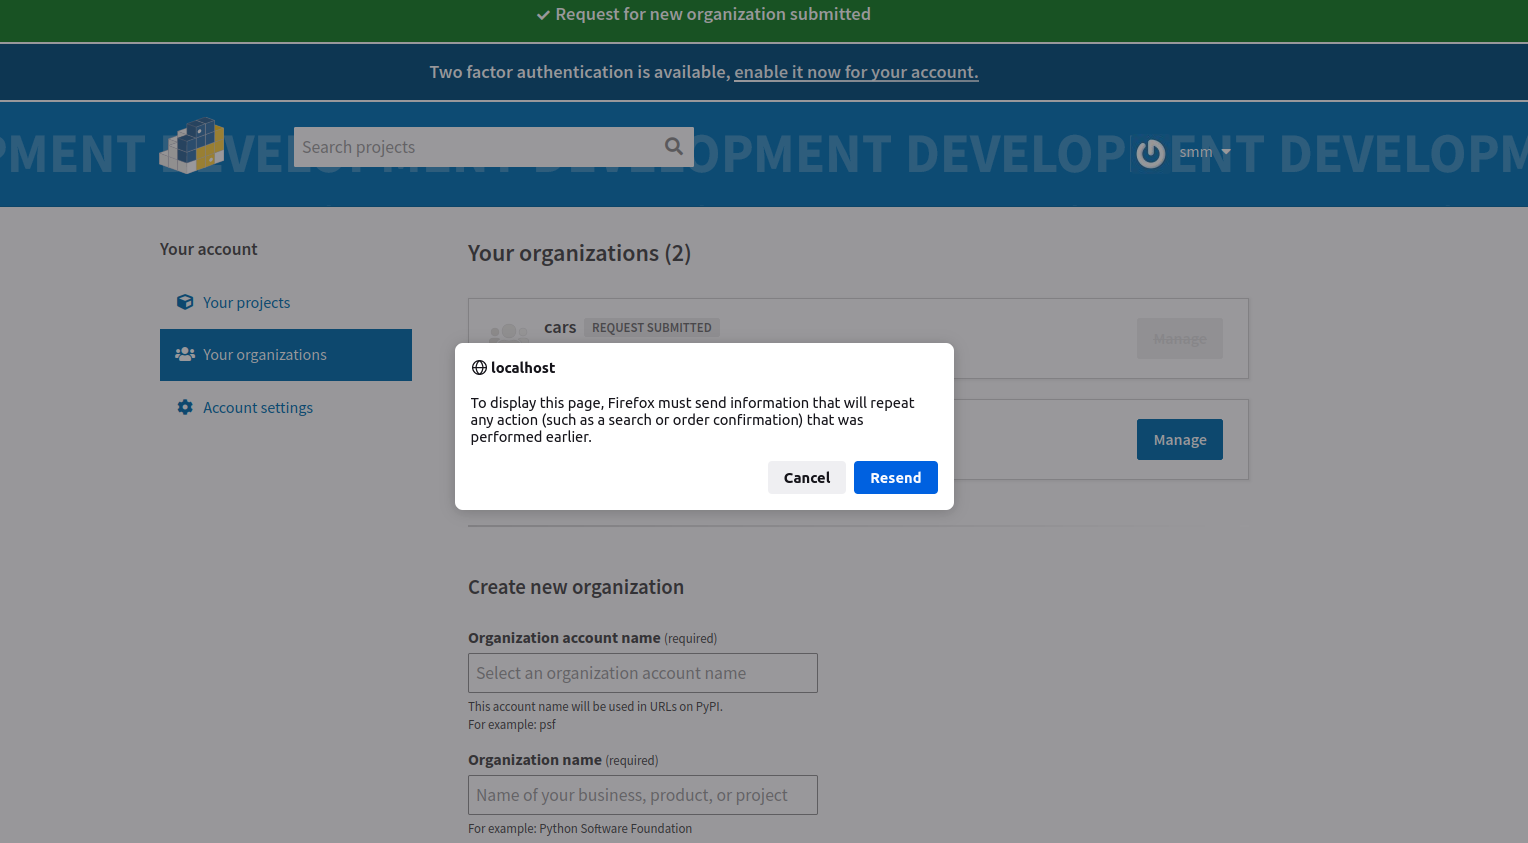Focus the Organization account name field
Image resolution: width=1528 pixels, height=843 pixels.
click(643, 673)
